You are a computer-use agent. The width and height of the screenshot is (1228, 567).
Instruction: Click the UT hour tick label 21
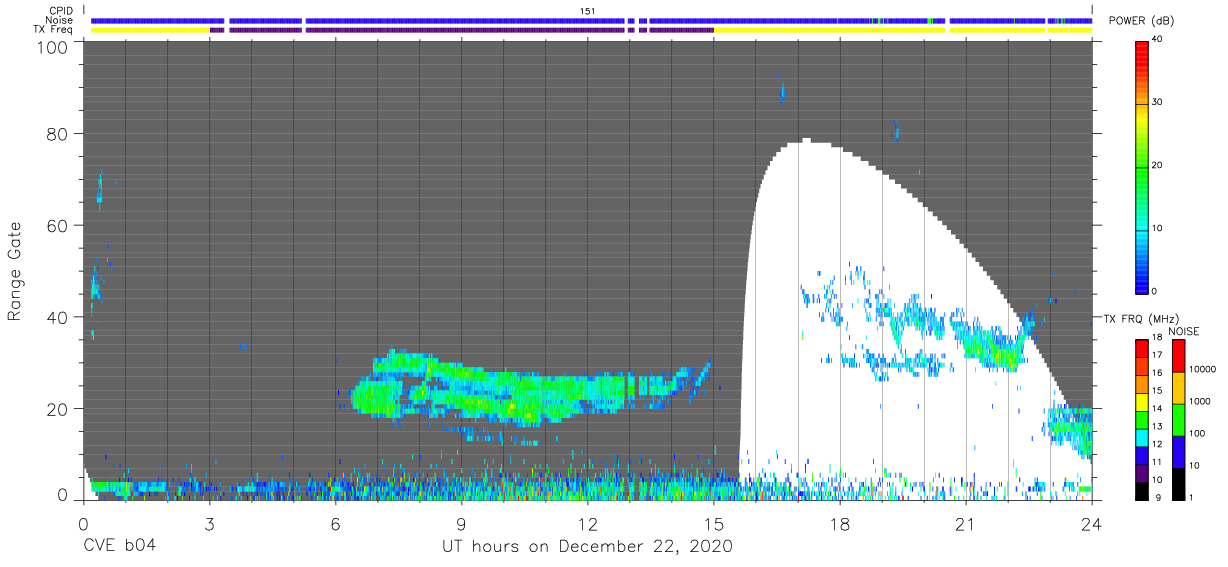click(966, 524)
